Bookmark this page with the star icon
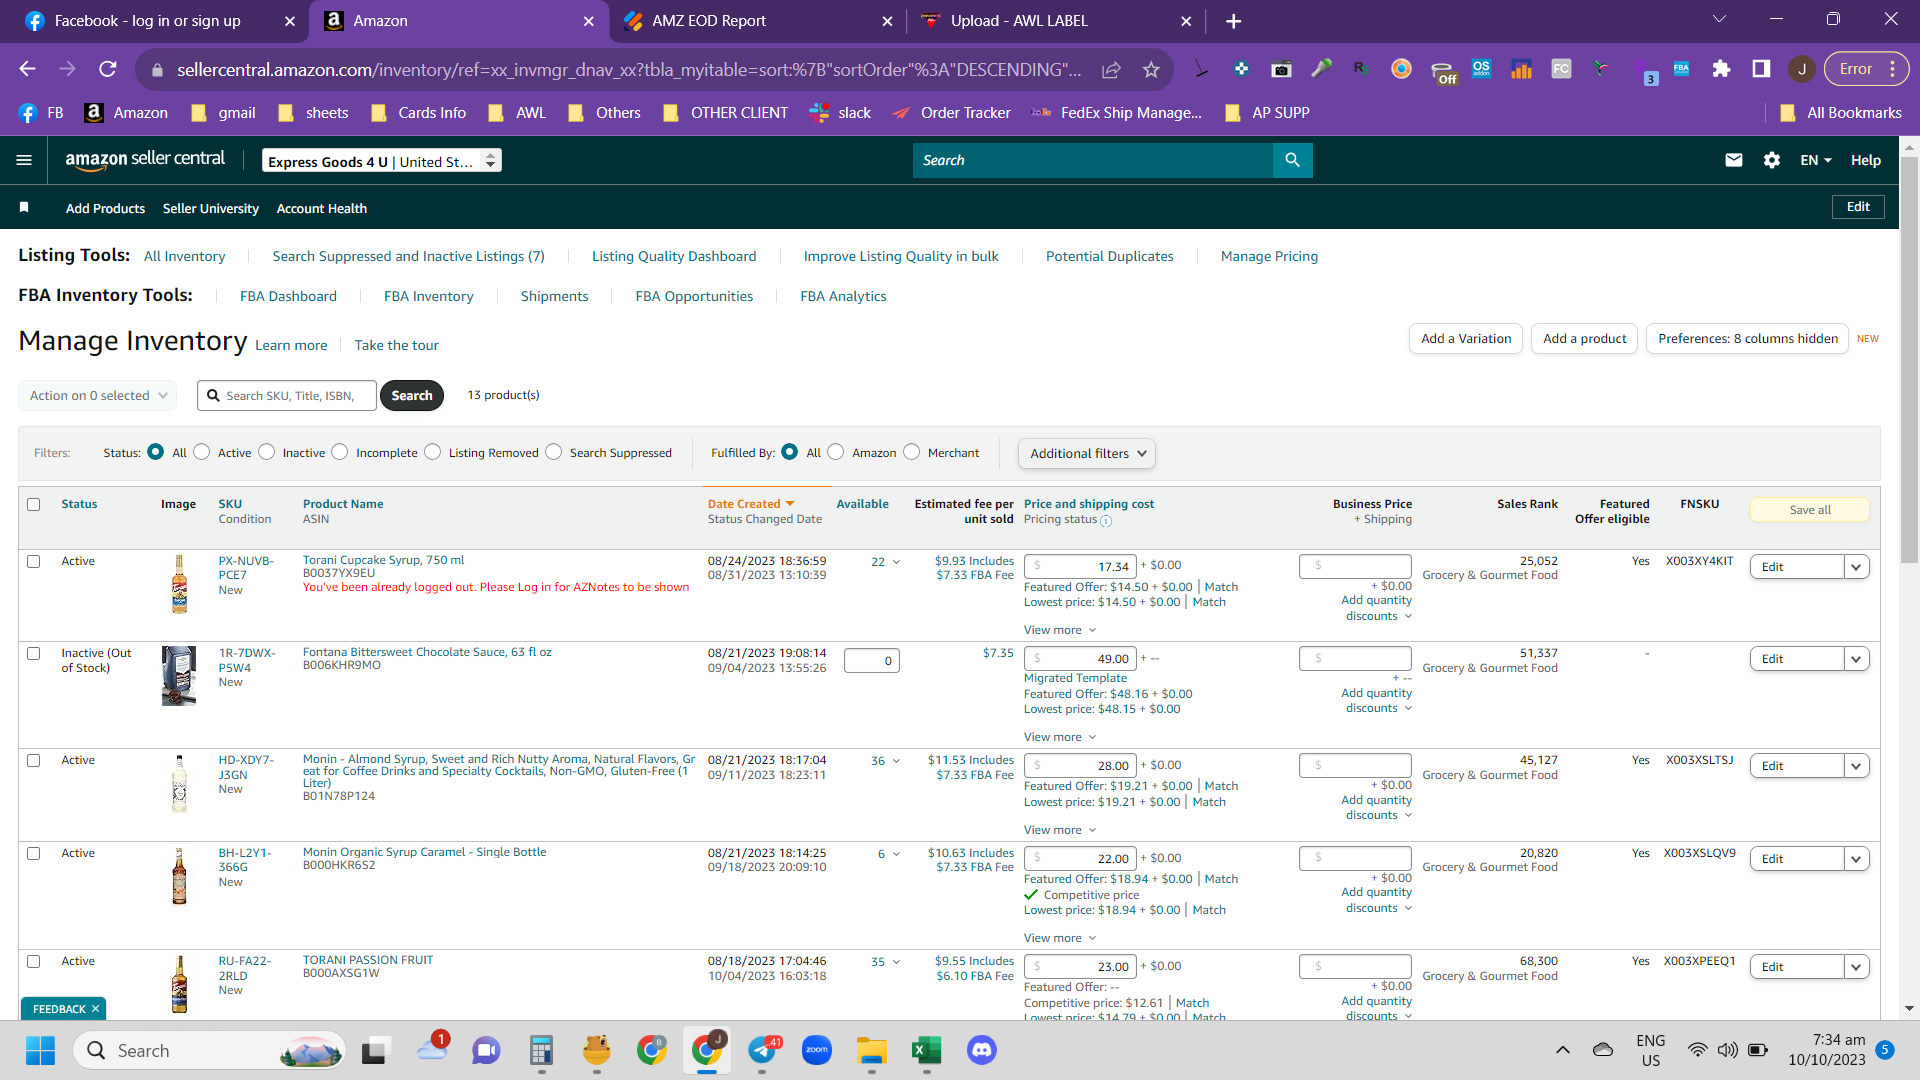1920x1080 pixels. tap(1151, 69)
